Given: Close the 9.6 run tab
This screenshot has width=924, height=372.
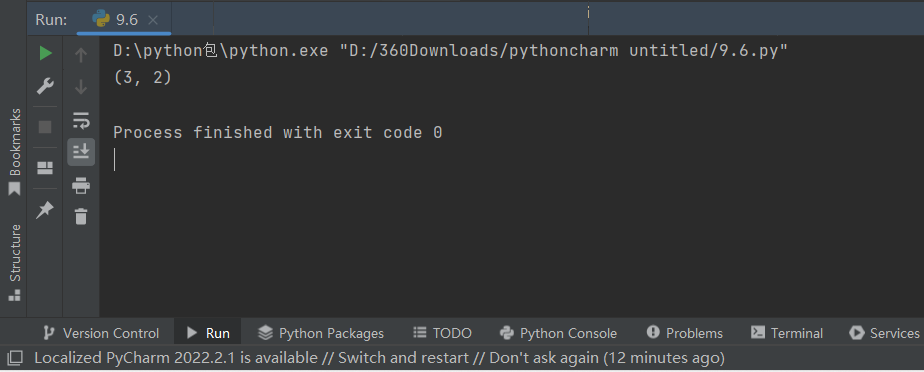Looking at the screenshot, I should [x=153, y=20].
